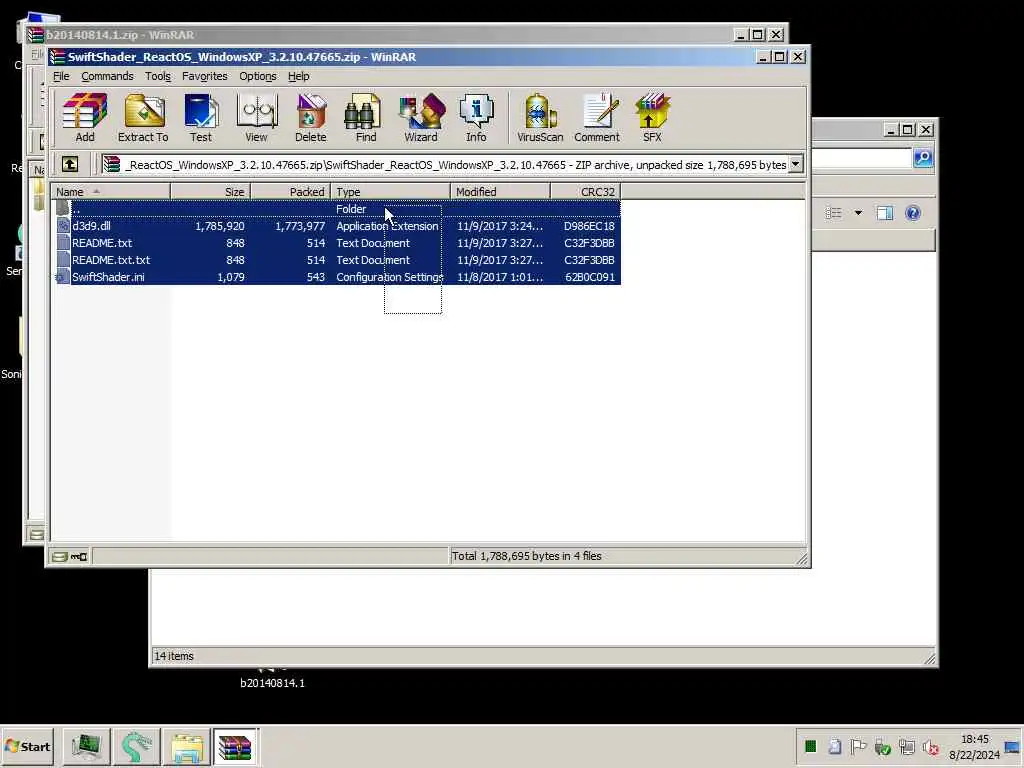The height and width of the screenshot is (768, 1024).
Task: Sort by the Size column header
Action: click(x=210, y=191)
